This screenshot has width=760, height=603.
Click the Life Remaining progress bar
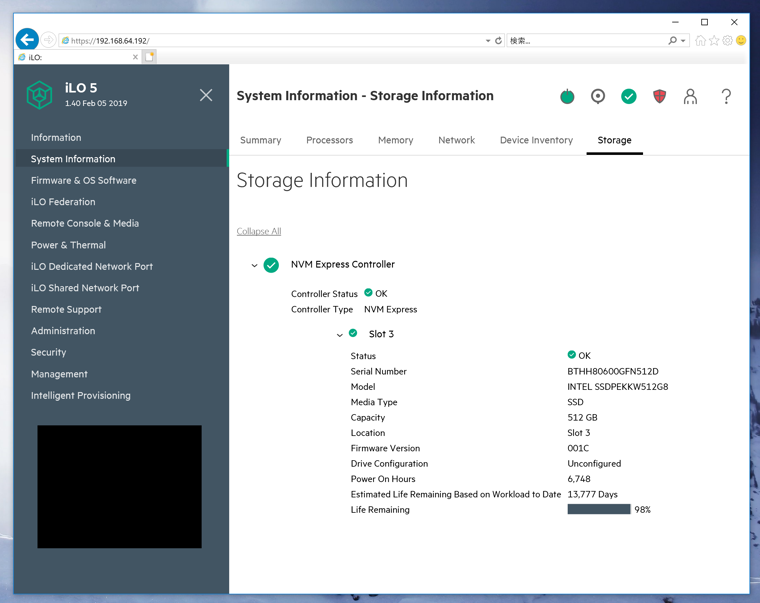pos(599,509)
